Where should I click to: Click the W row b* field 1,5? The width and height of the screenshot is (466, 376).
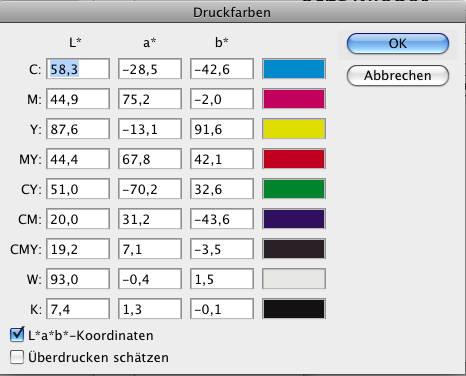[222, 279]
